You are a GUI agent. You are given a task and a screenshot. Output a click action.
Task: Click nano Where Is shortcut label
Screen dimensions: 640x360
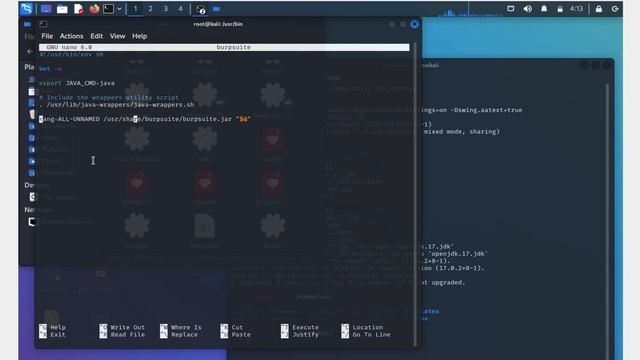pyautogui.click(x=186, y=327)
